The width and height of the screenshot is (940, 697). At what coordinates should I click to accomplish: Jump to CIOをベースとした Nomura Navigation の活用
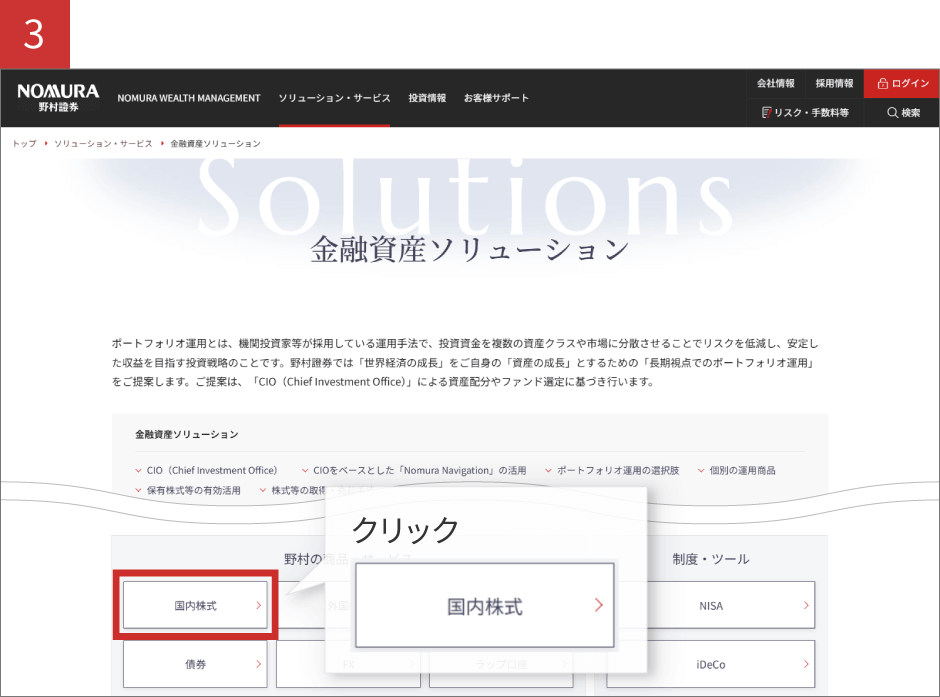(414, 470)
